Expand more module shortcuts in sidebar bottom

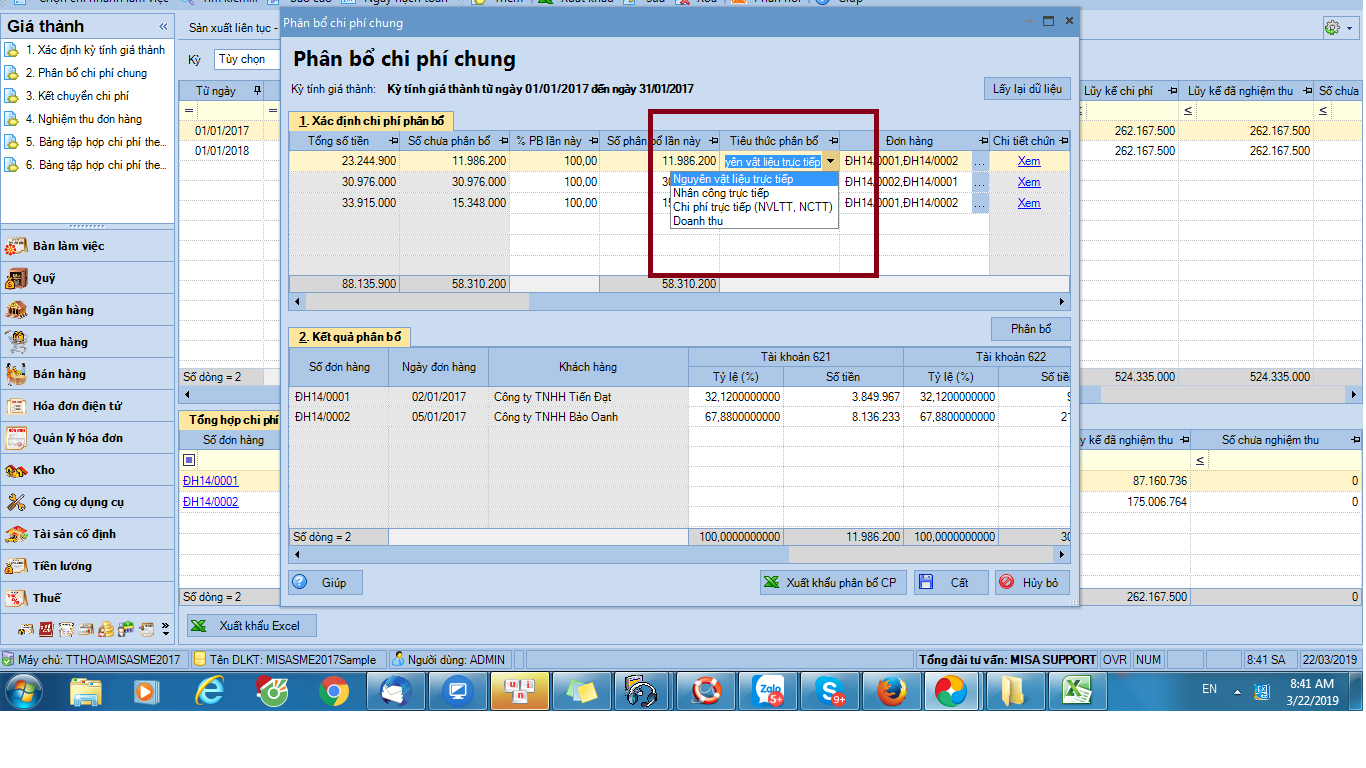pyautogui.click(x=165, y=629)
